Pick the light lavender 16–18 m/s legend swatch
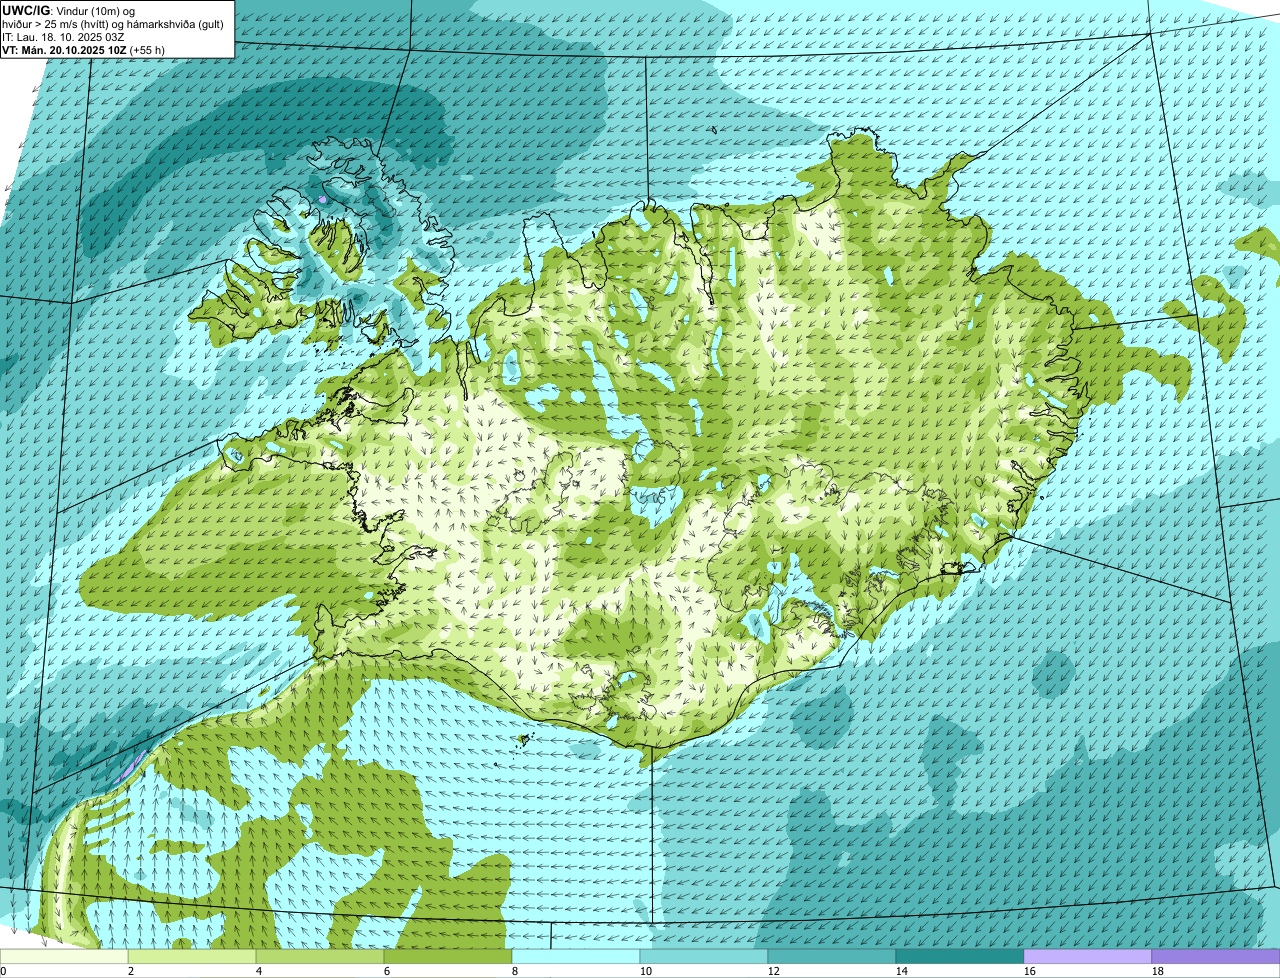 coord(1088,956)
